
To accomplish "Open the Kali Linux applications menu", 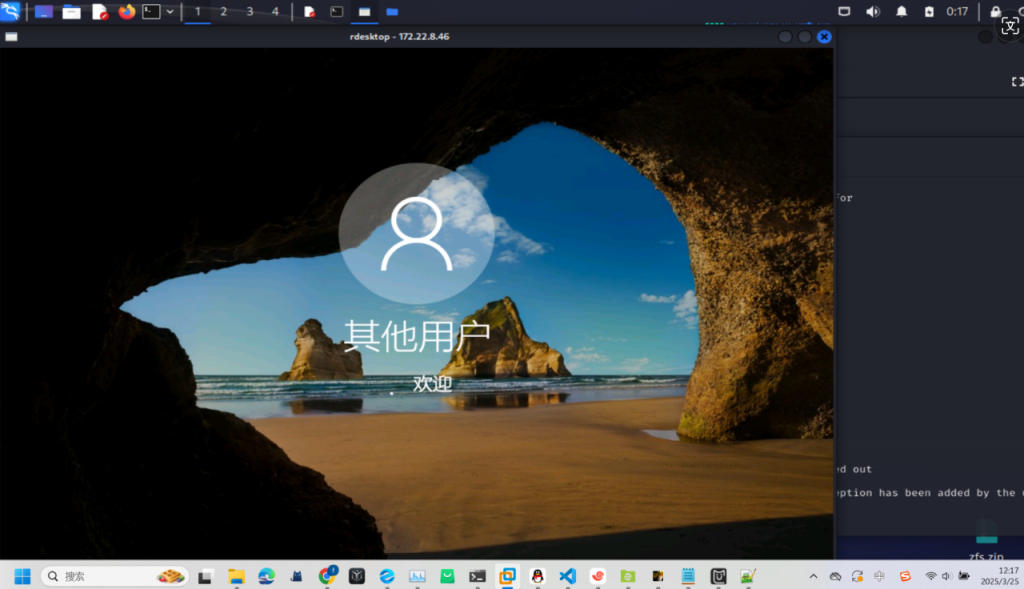I will pos(10,12).
